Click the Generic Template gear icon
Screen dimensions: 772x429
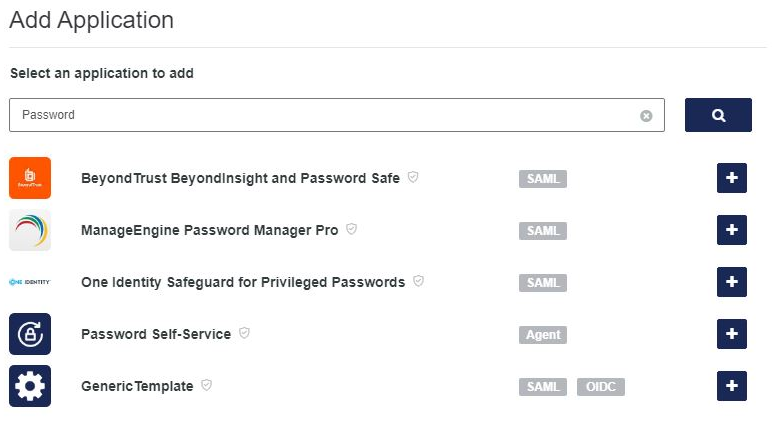point(30,386)
